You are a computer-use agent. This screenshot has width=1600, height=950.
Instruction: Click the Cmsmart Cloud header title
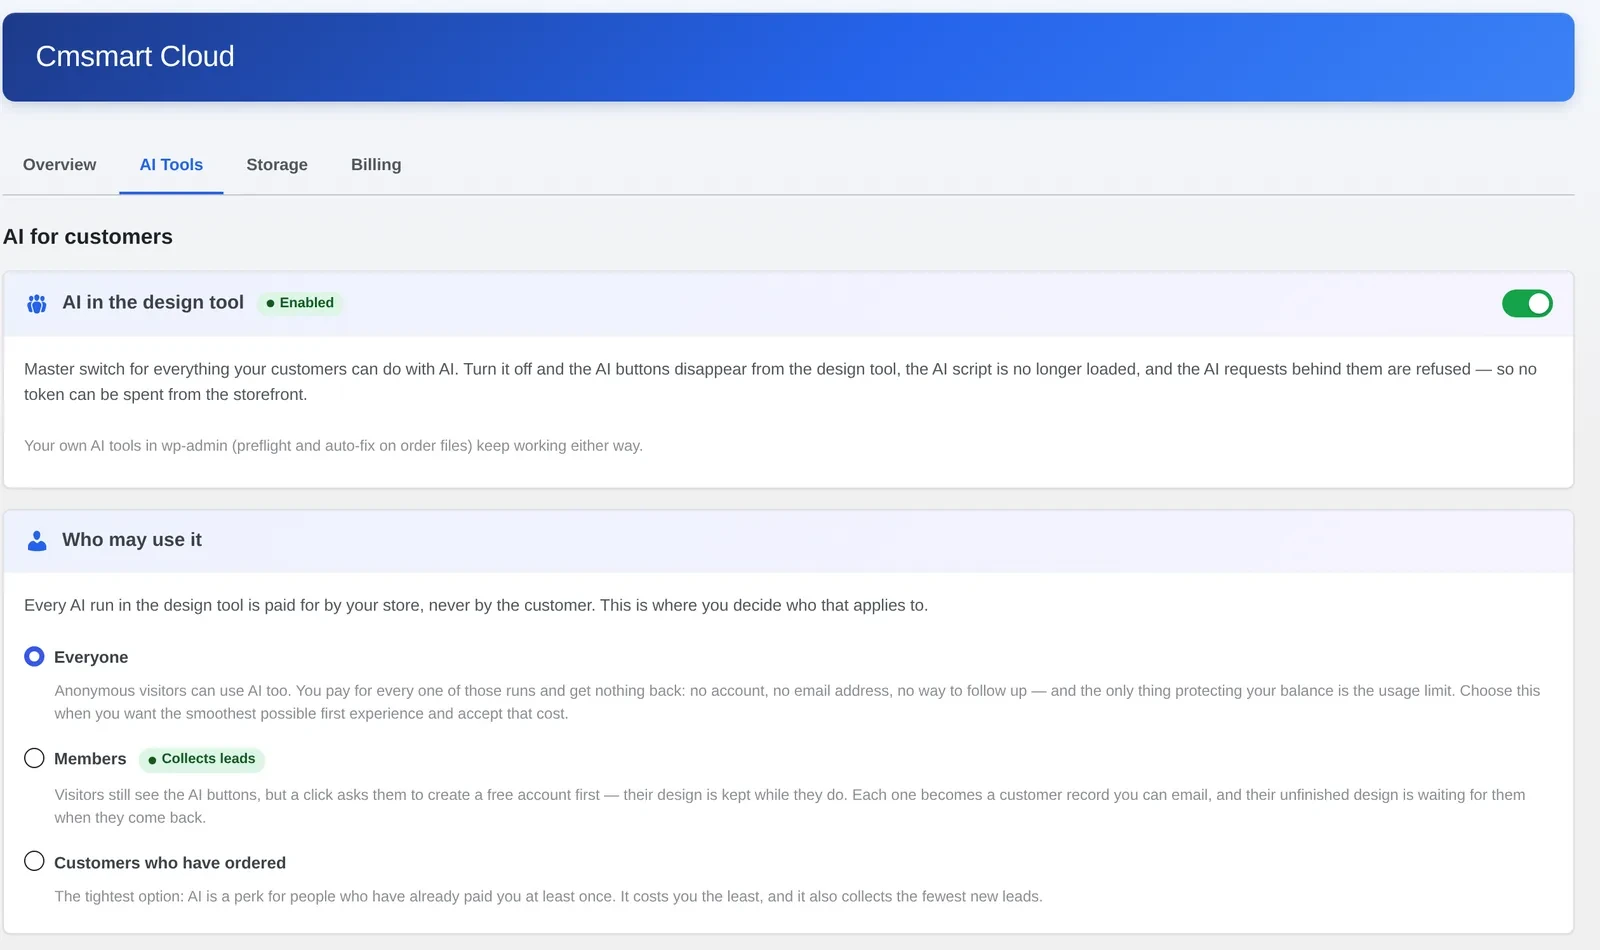[135, 57]
